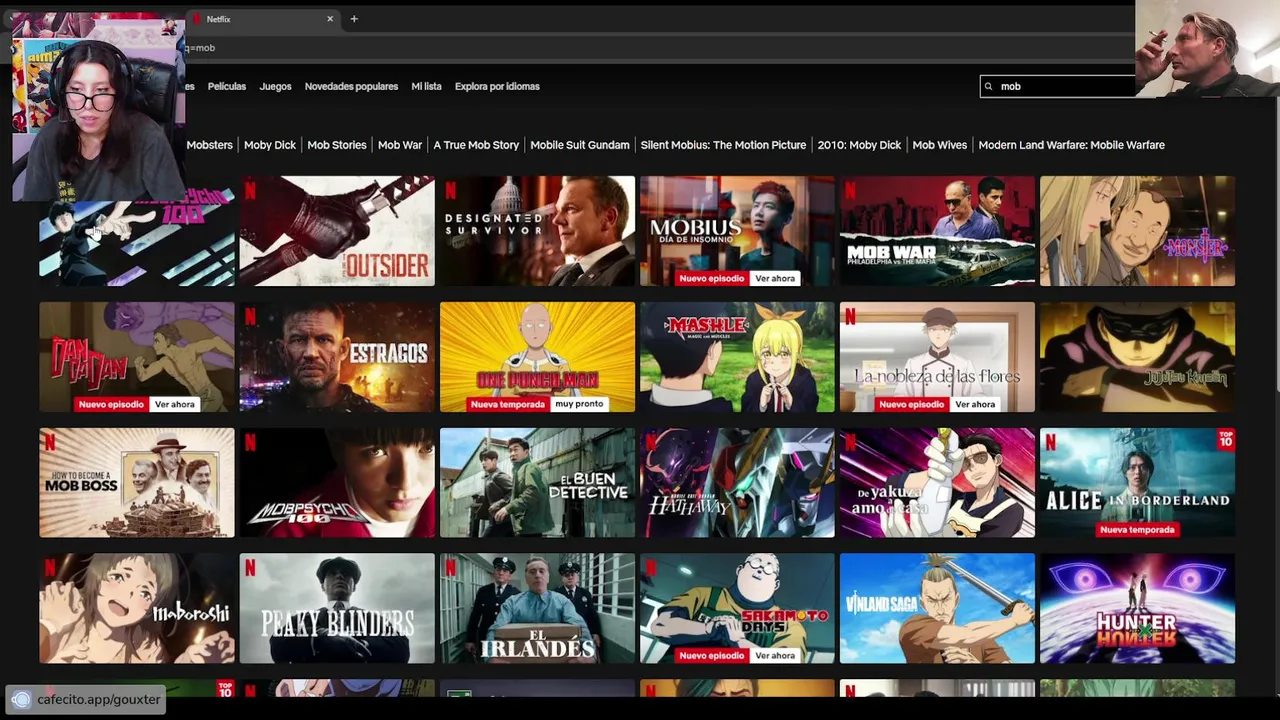Select the Mob Stories suggestion
This screenshot has width=1280, height=720.
[337, 145]
